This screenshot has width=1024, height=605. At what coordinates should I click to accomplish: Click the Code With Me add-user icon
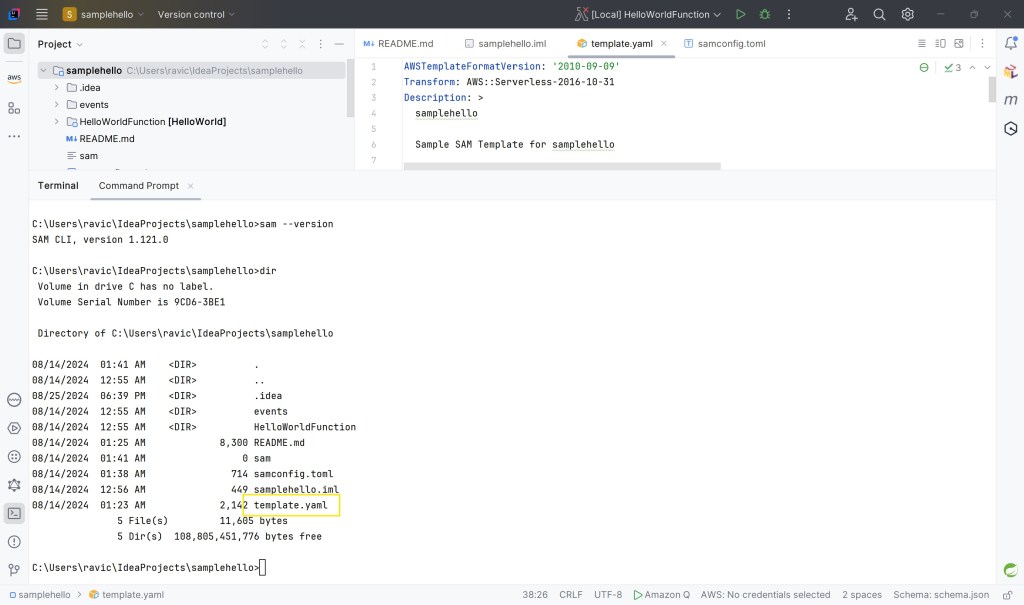pos(851,14)
